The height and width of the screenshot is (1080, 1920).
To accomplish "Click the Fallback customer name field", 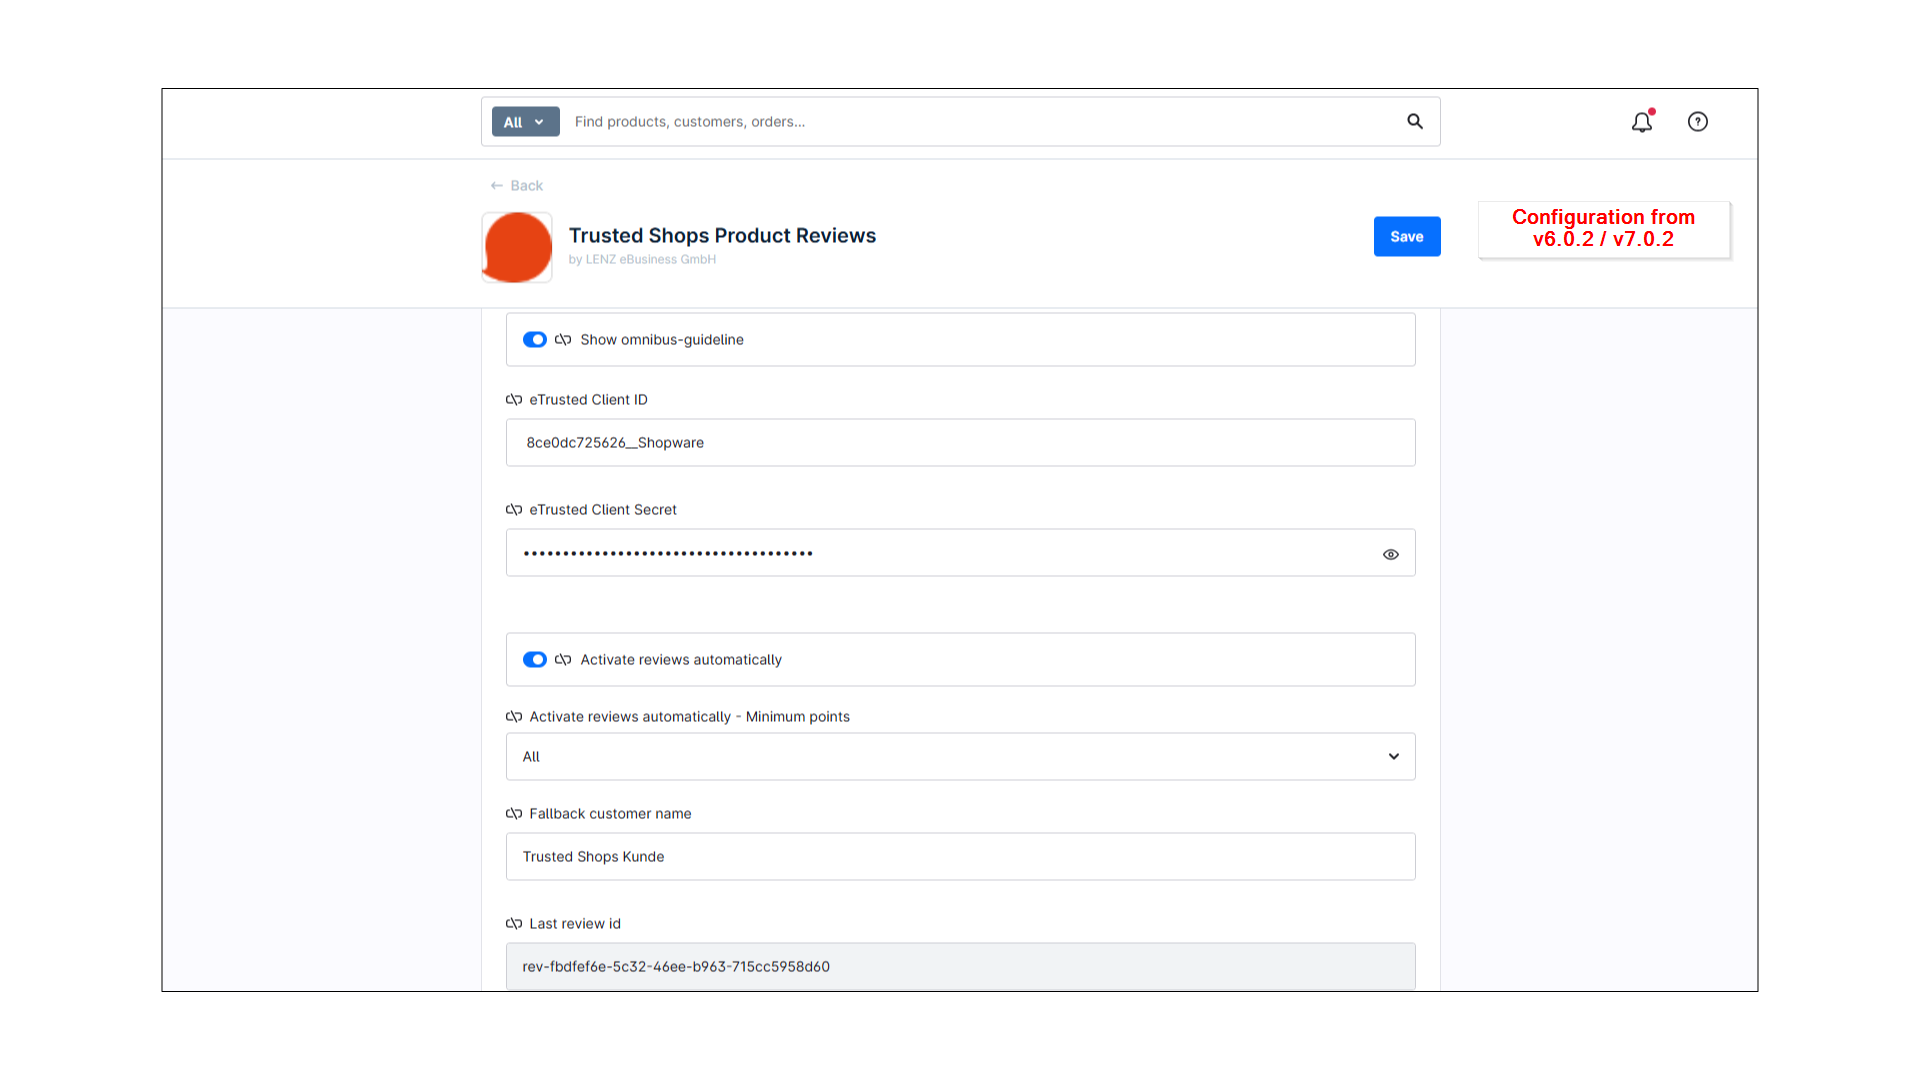I will [x=961, y=857].
